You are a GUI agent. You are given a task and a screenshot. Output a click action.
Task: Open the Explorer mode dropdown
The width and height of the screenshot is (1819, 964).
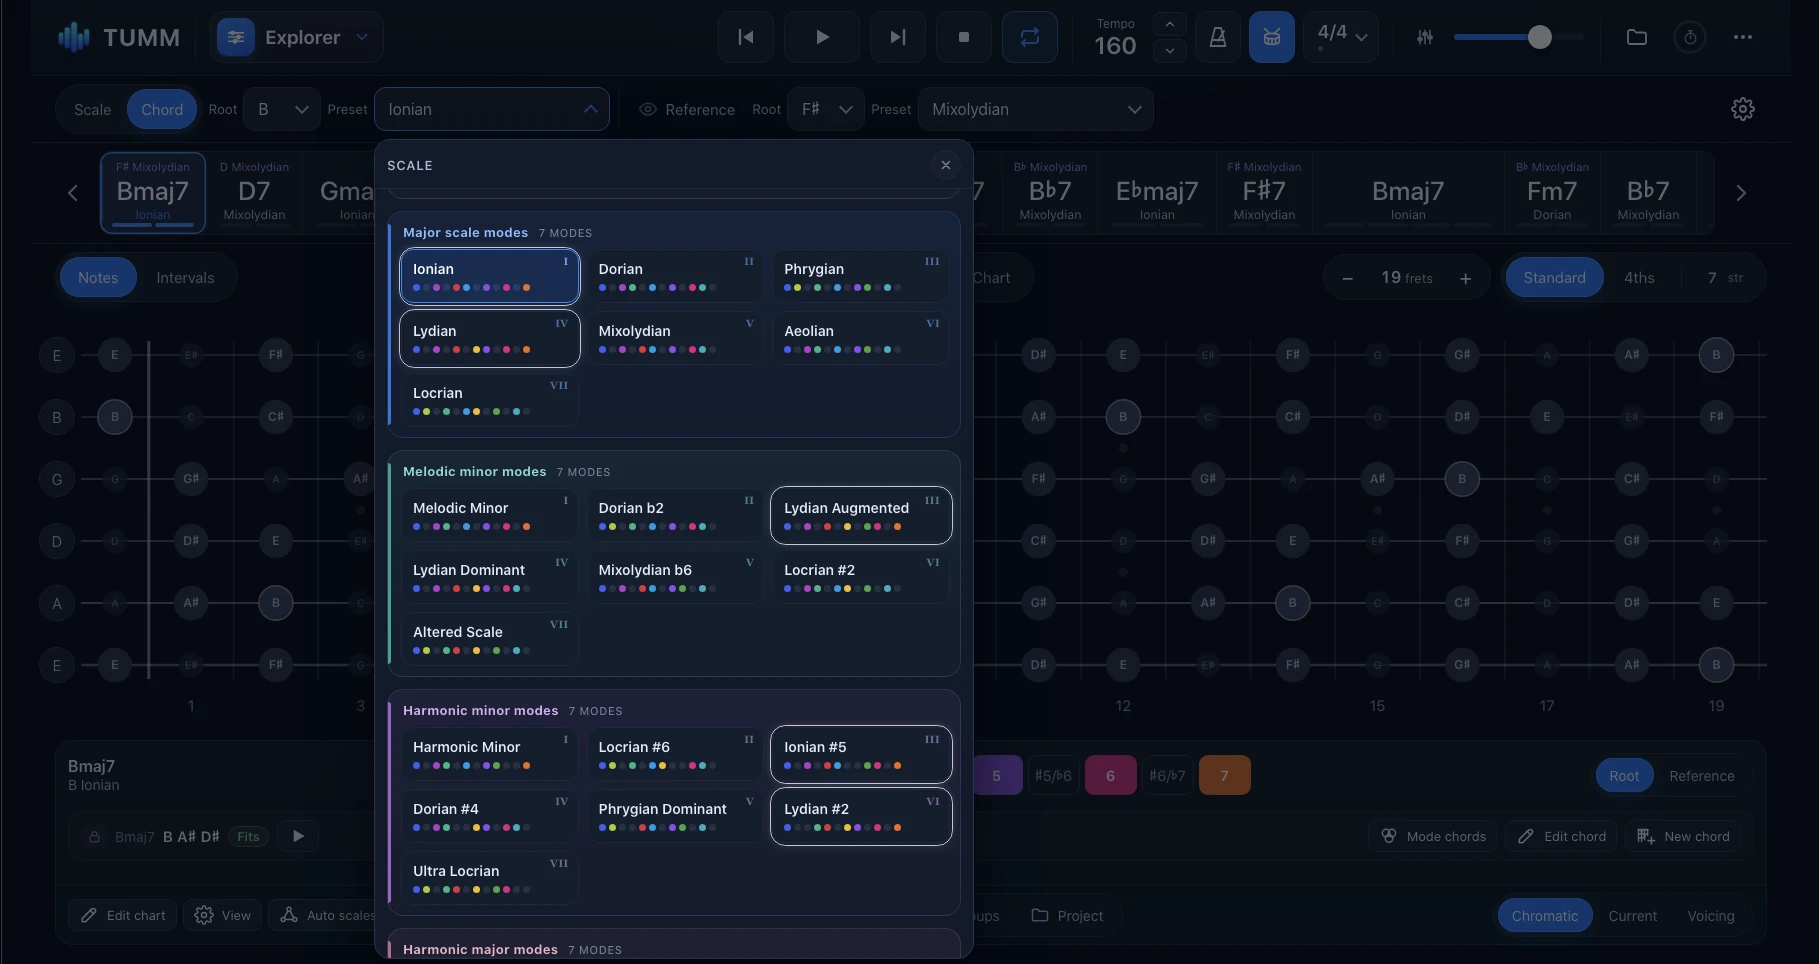click(x=297, y=37)
